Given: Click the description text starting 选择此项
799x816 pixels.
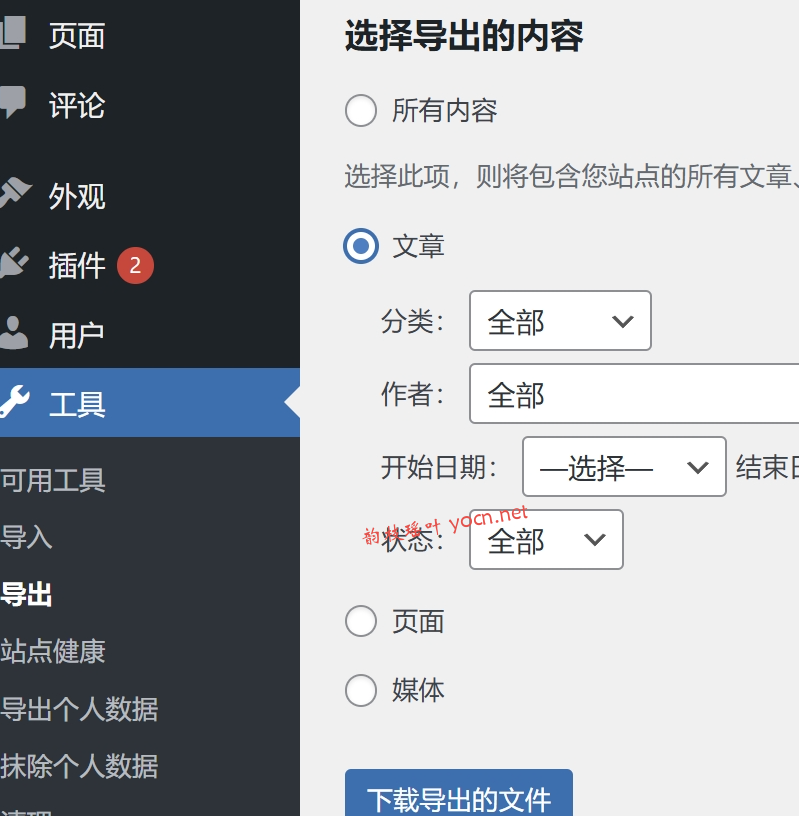Looking at the screenshot, I should coord(572,176).
